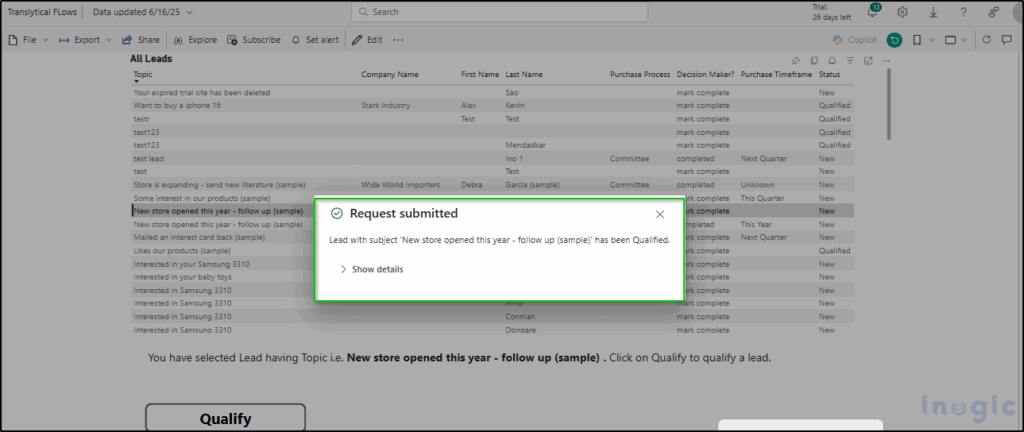
Task: Click the download arrow icon in header
Action: (x=933, y=12)
